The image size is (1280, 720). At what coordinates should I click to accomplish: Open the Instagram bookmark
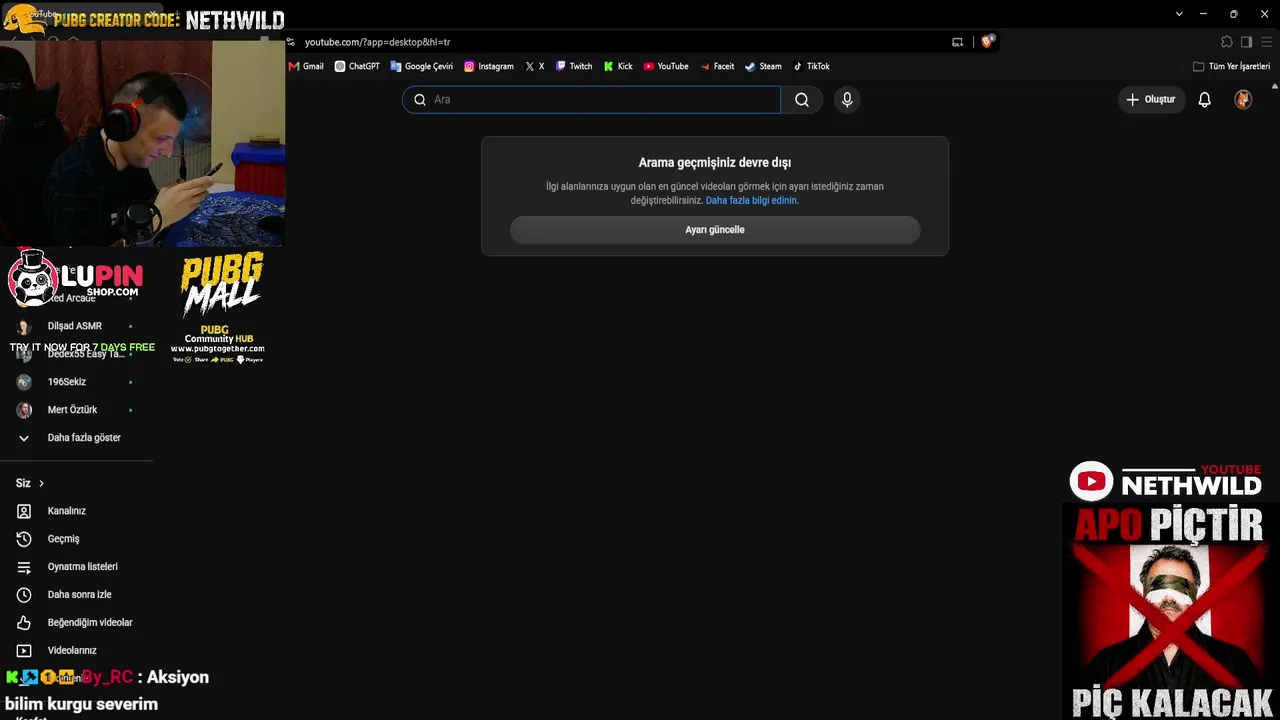point(489,66)
